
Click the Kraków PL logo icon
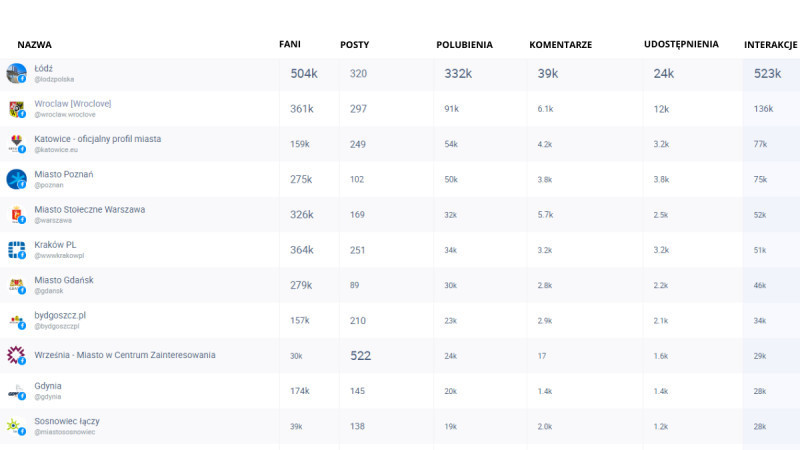click(16, 250)
